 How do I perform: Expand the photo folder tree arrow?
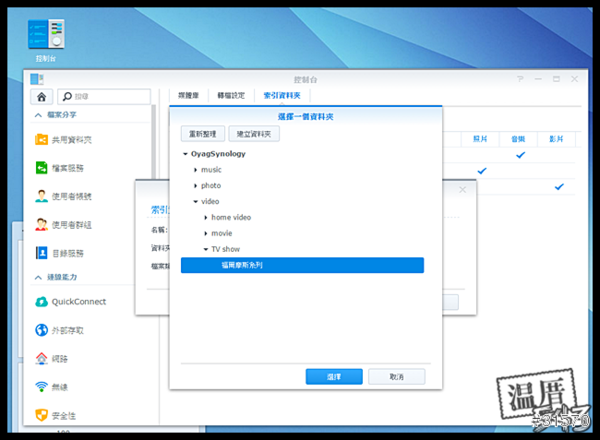[x=195, y=186]
